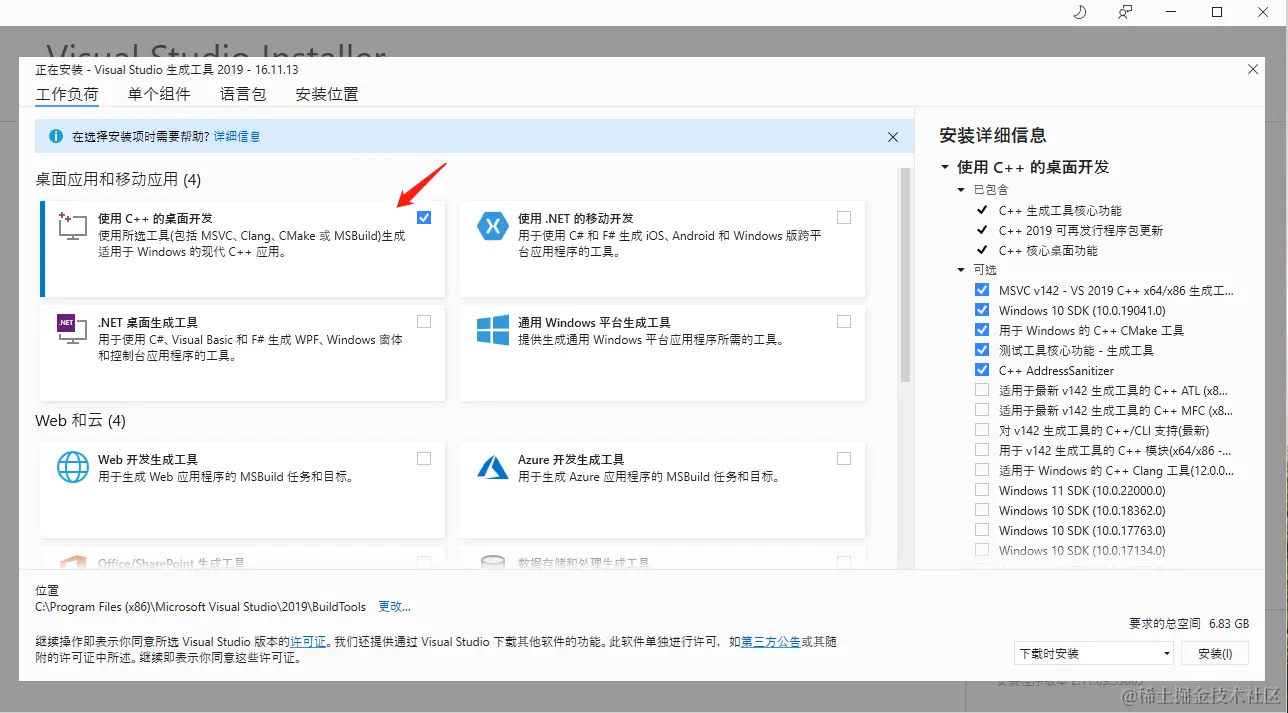Click the dark theme moon icon in title bar
Screen dimensions: 1288x713
tap(1079, 12)
